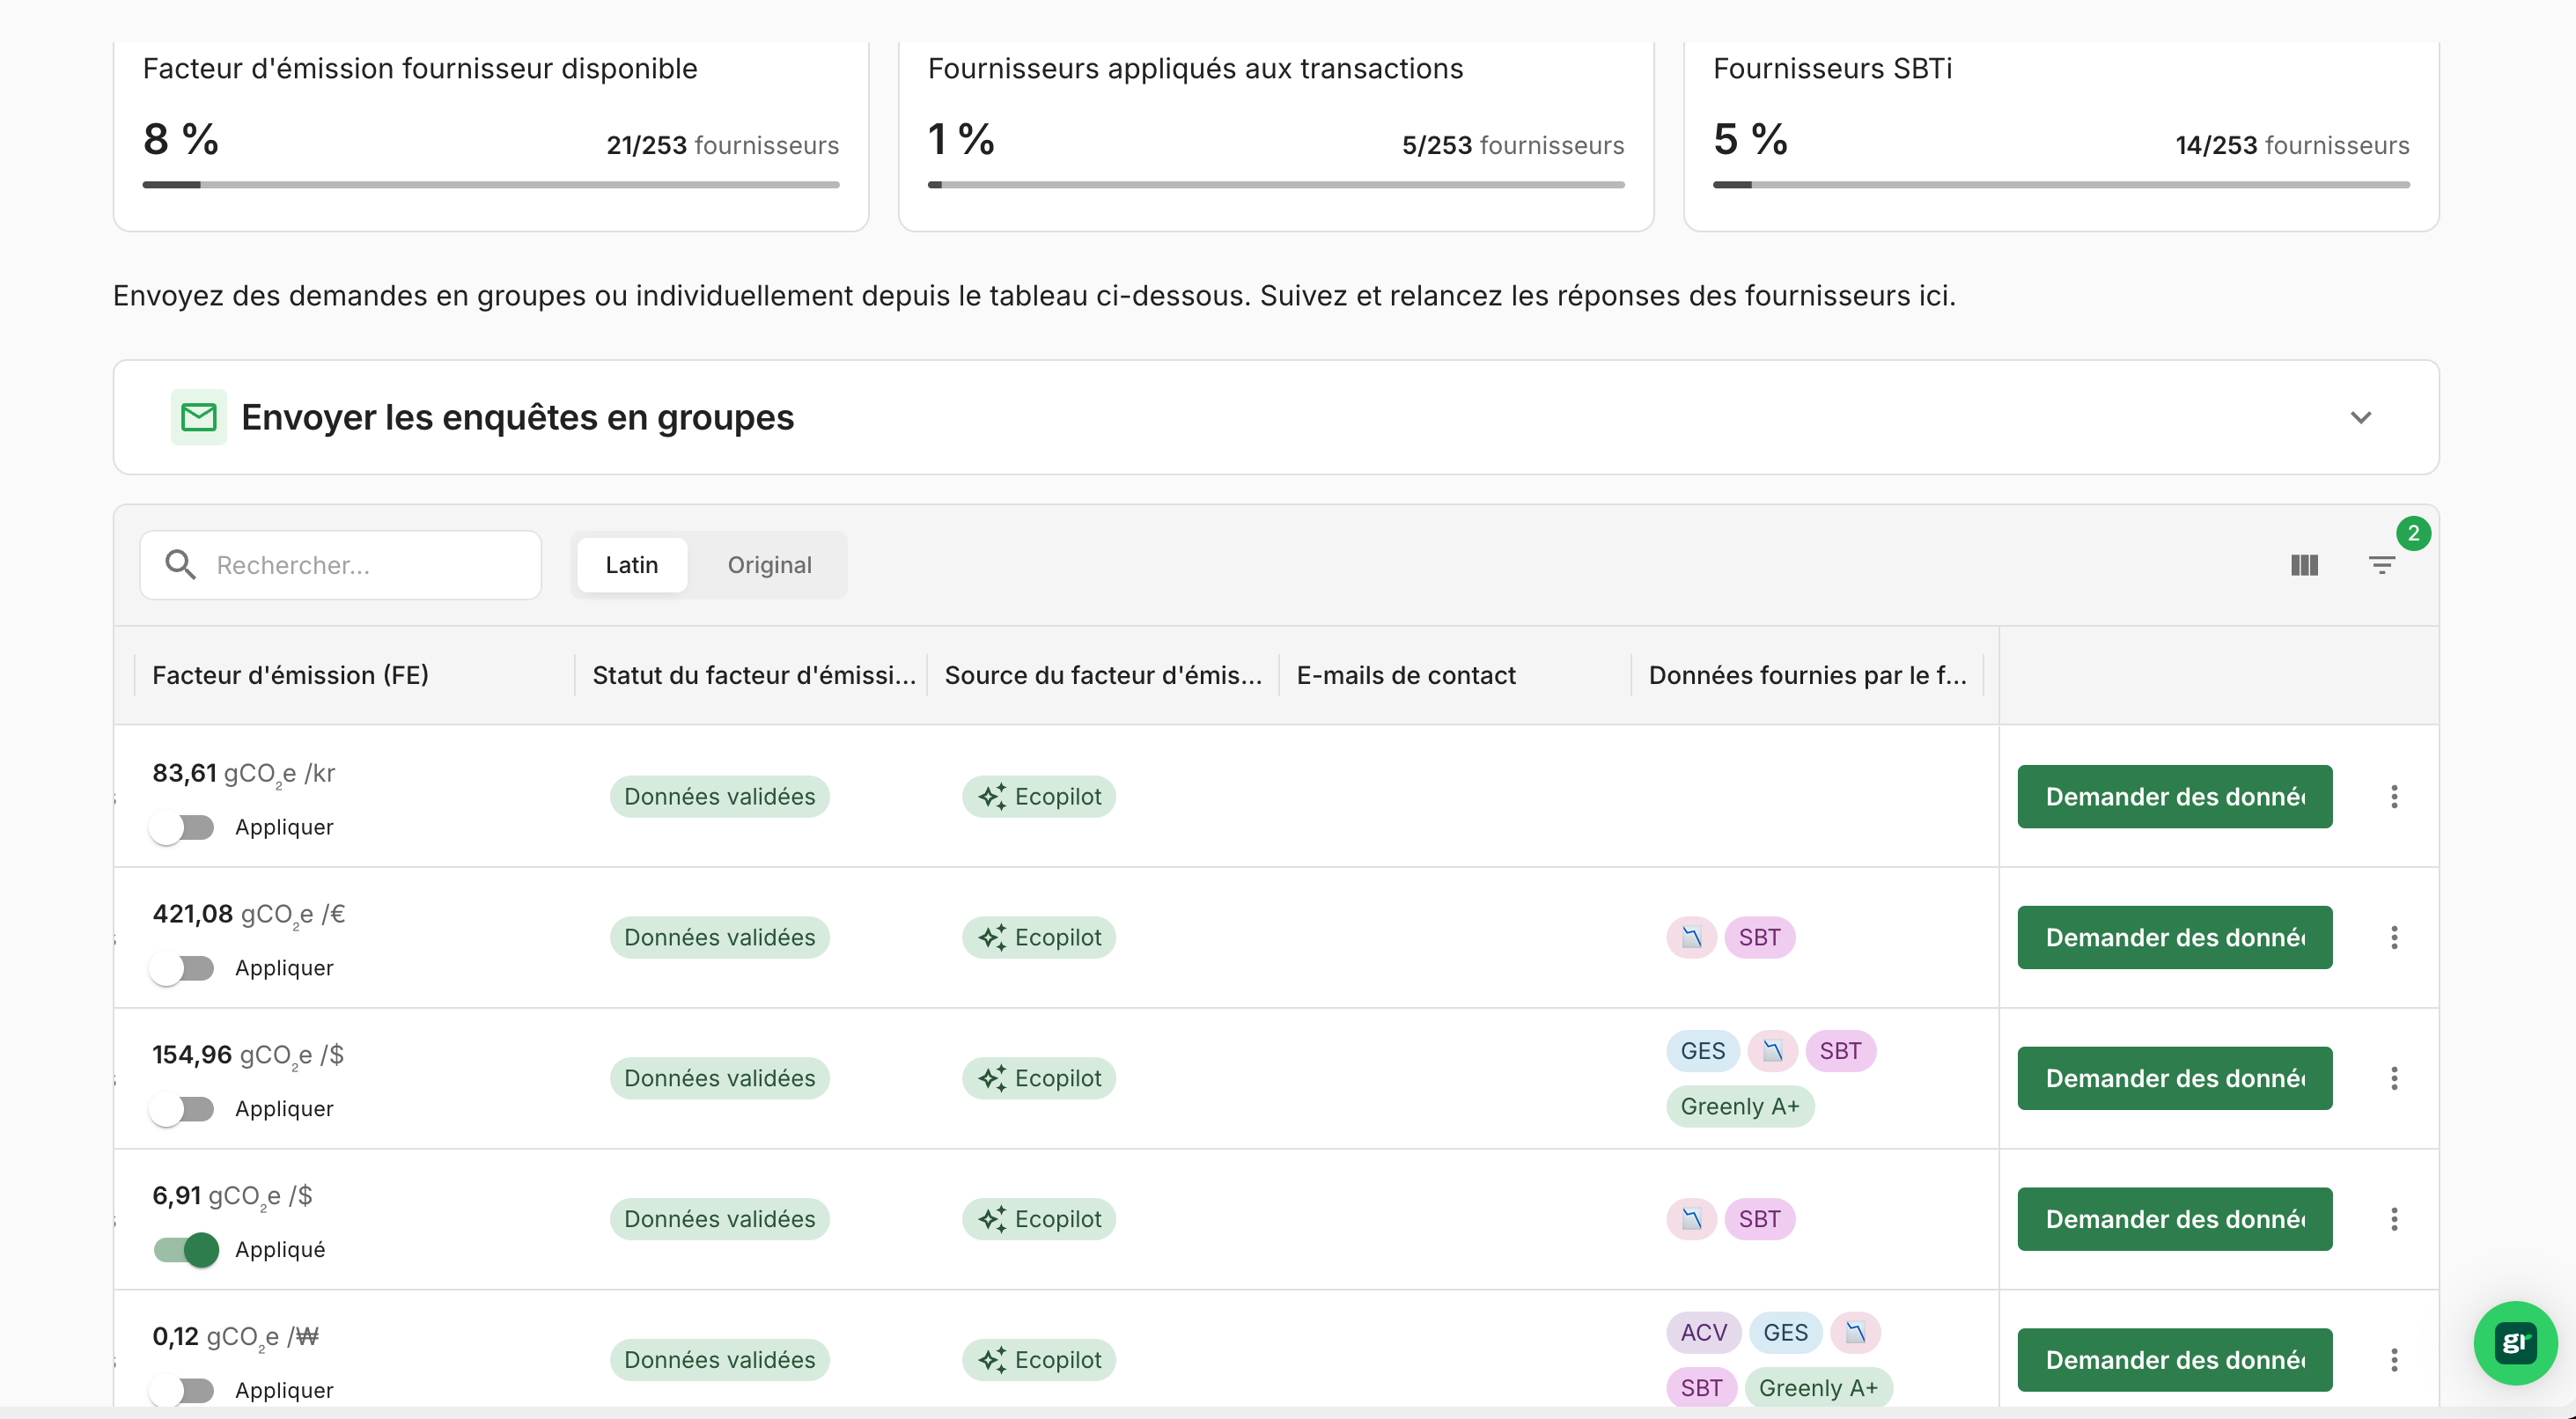The height and width of the screenshot is (1419, 2576).
Task: Click the trajectory icon badge in 154,96 row
Action: [1772, 1051]
